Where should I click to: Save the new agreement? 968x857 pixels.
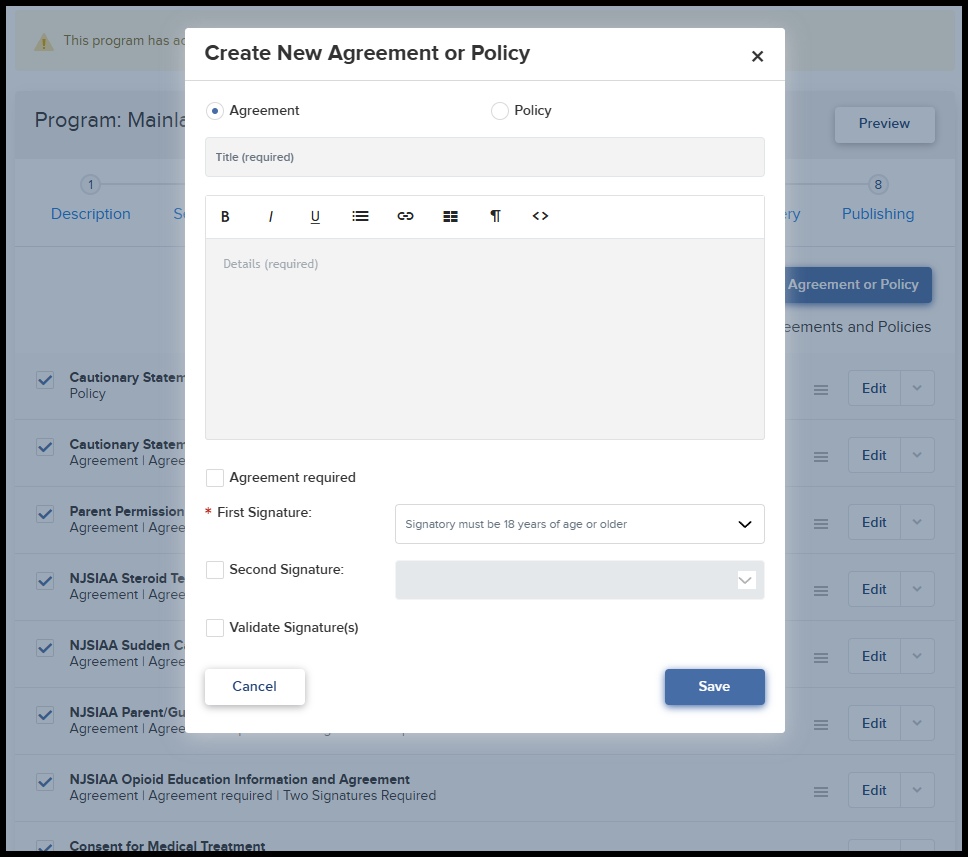click(x=714, y=687)
